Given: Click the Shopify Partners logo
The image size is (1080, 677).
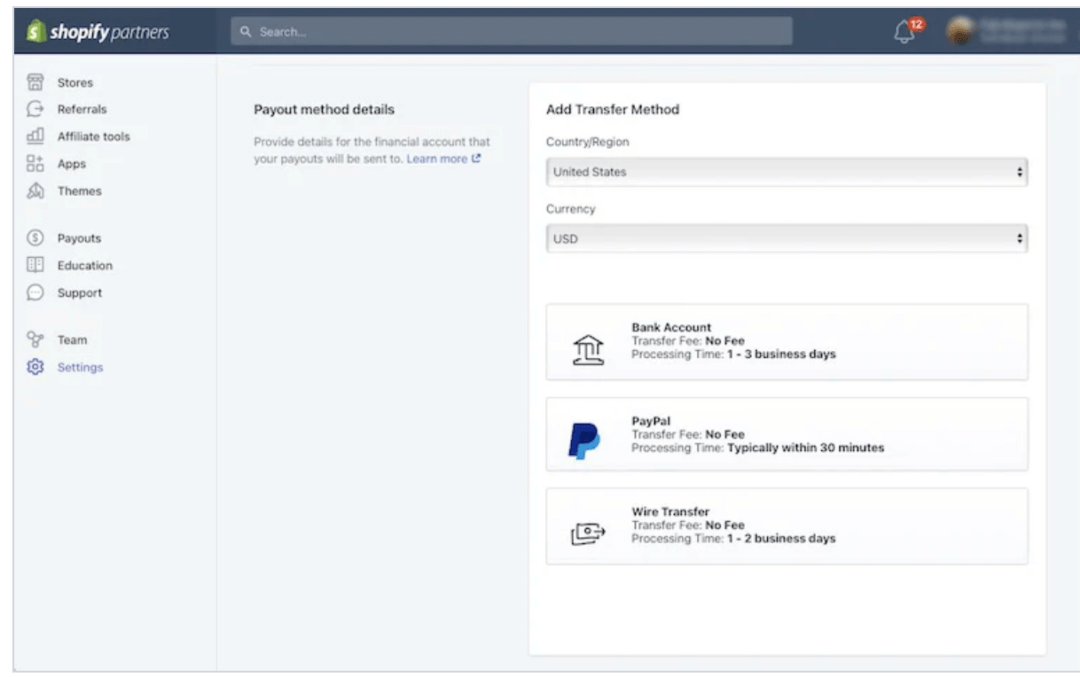Looking at the screenshot, I should coord(98,32).
